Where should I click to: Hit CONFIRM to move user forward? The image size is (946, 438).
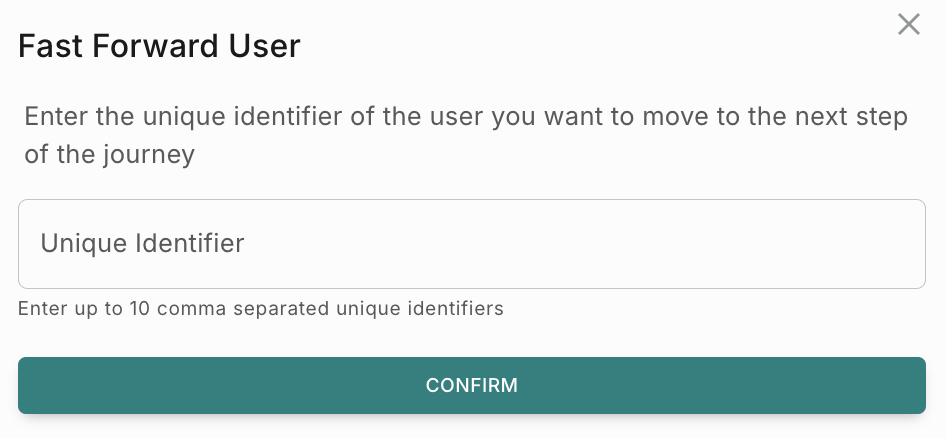pos(471,385)
